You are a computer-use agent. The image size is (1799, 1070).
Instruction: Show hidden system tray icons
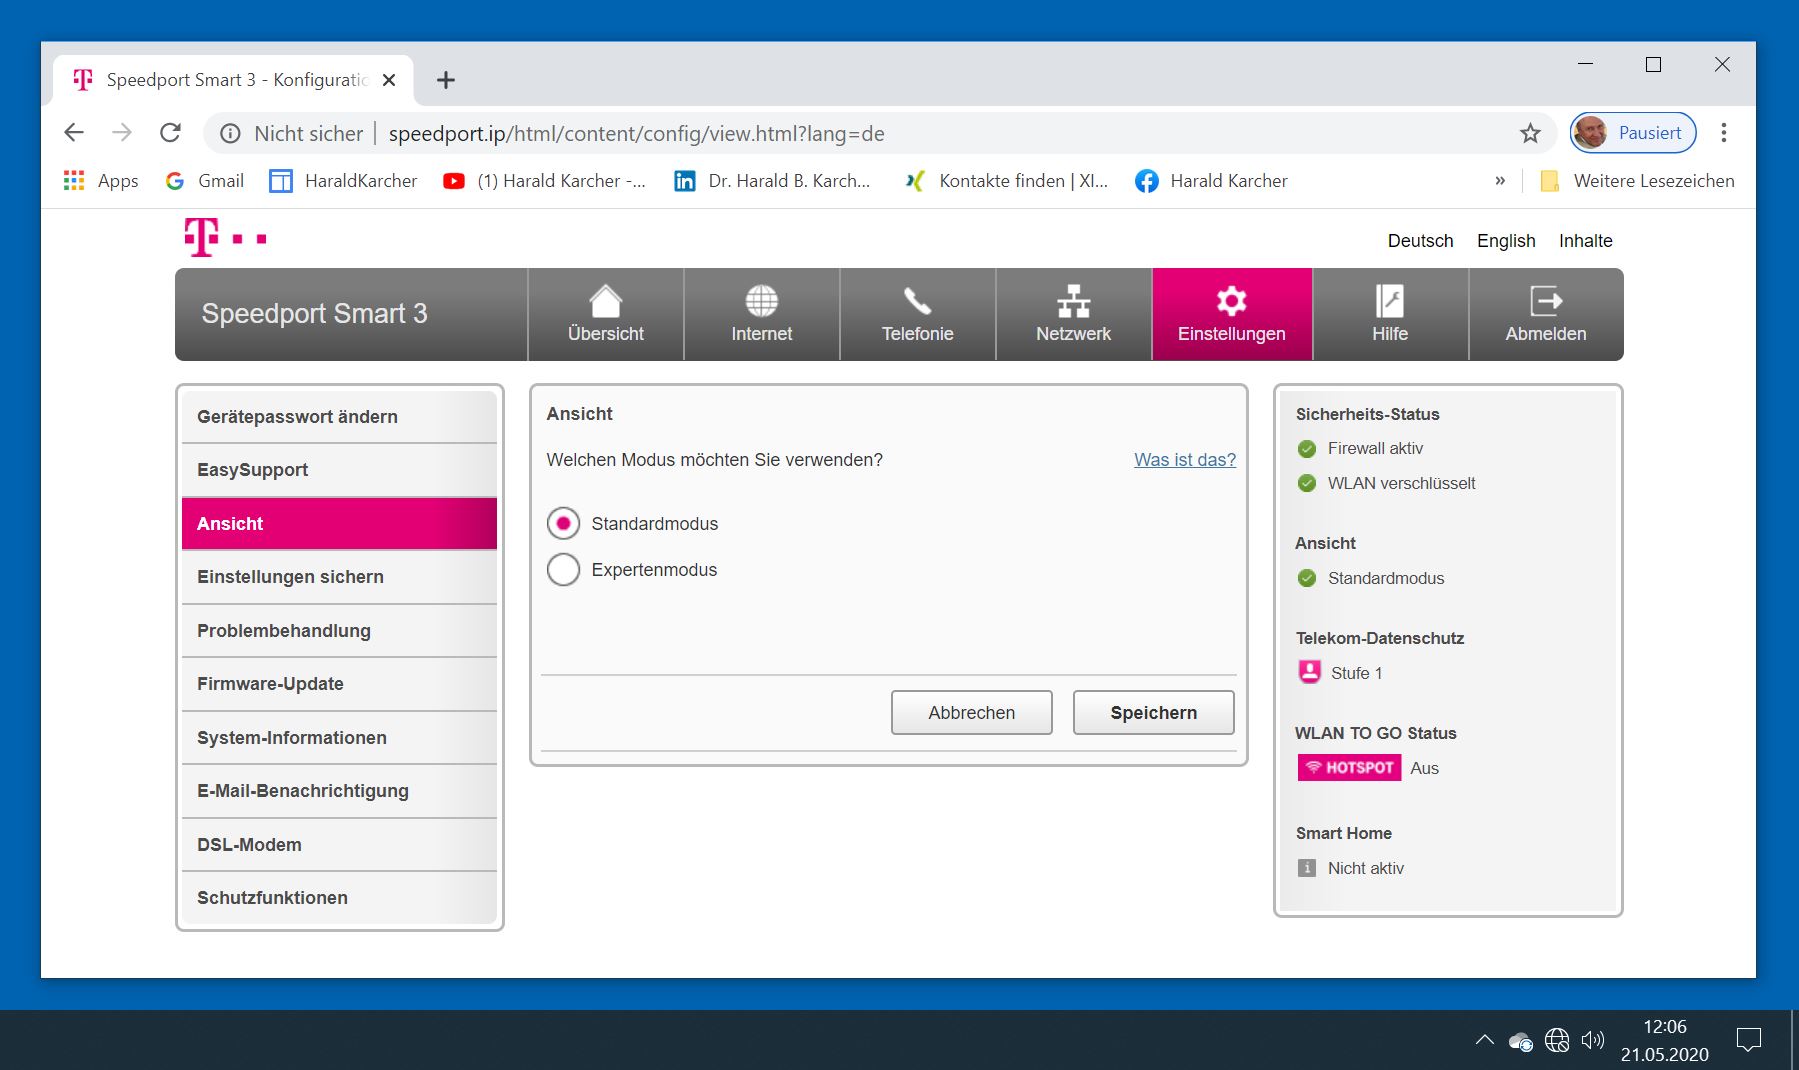click(1485, 1040)
